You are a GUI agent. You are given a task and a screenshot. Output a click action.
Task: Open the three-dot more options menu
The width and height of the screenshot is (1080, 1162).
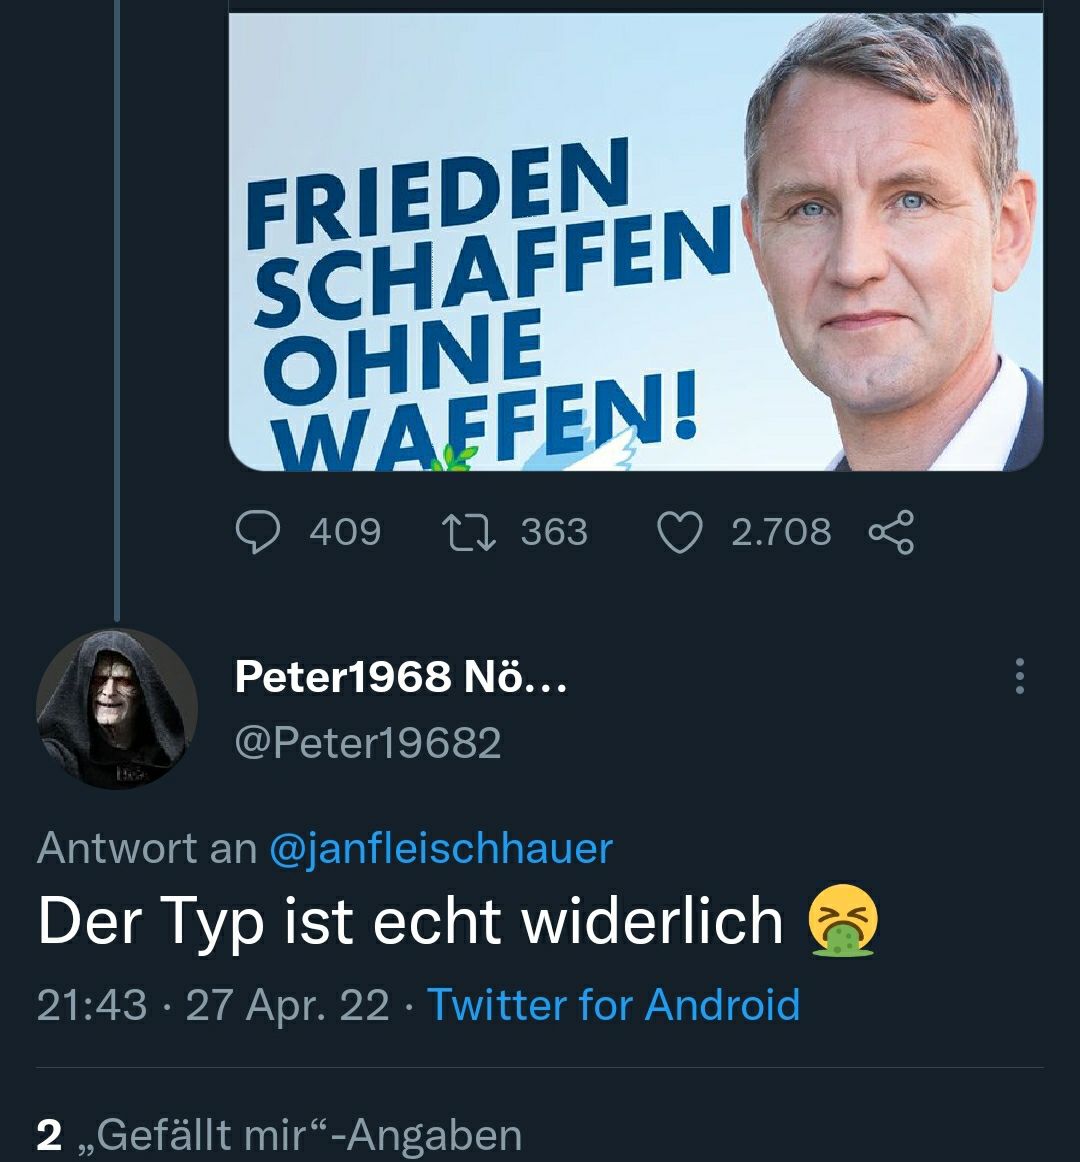tap(1019, 677)
